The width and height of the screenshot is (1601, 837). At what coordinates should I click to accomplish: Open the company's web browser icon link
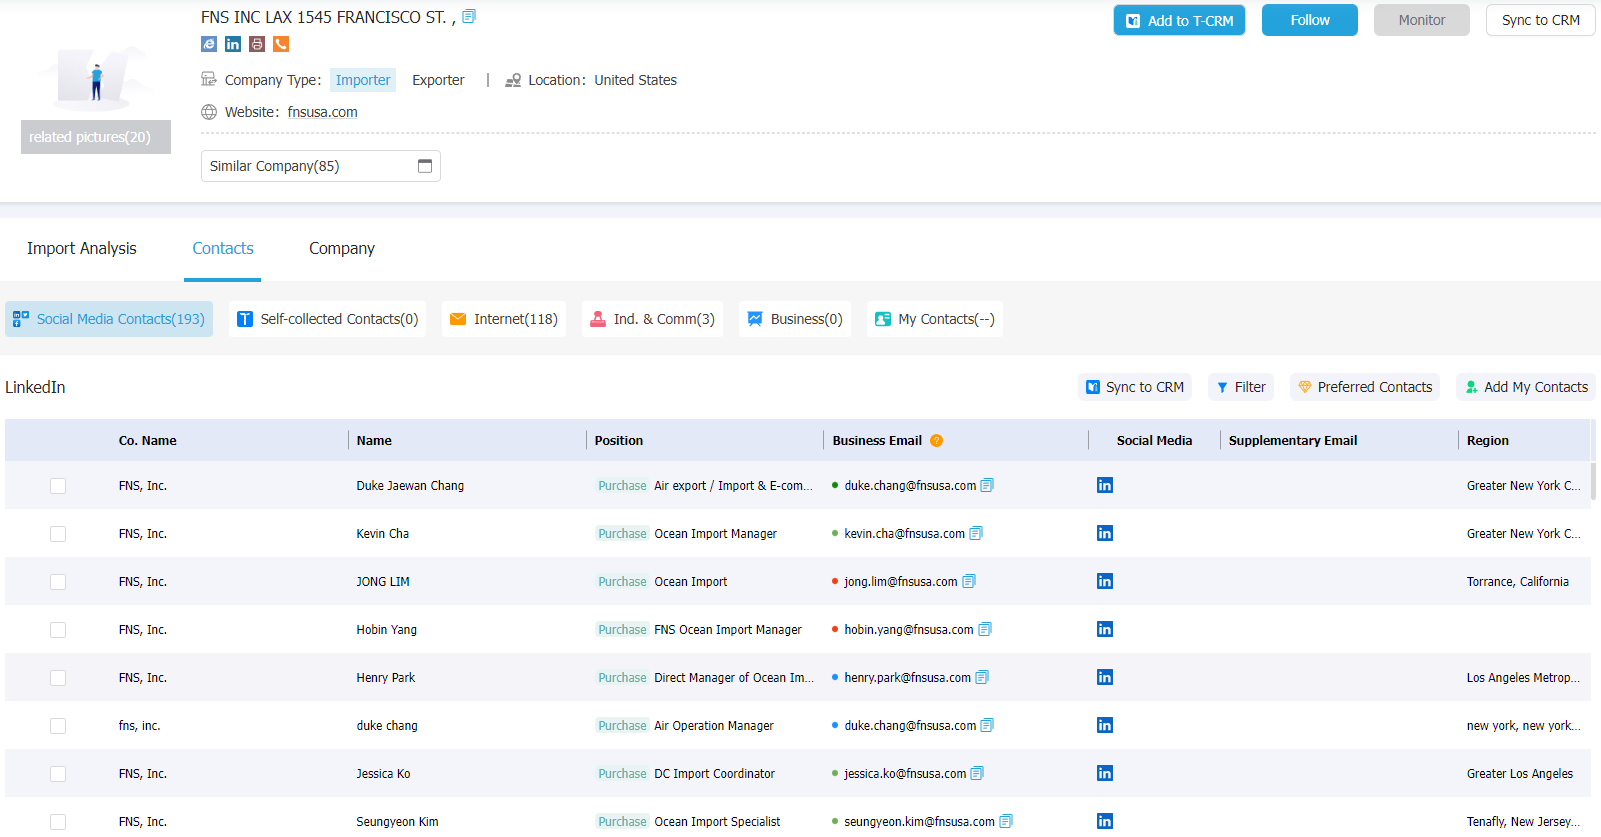(209, 44)
